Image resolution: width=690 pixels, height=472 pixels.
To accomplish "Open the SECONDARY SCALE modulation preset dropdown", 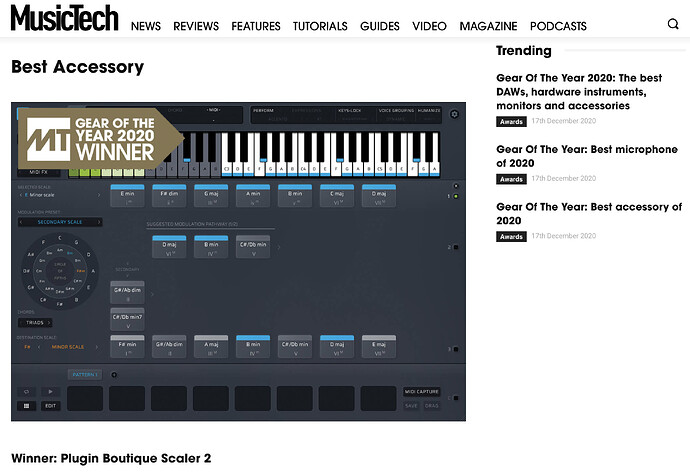I will [x=60, y=222].
